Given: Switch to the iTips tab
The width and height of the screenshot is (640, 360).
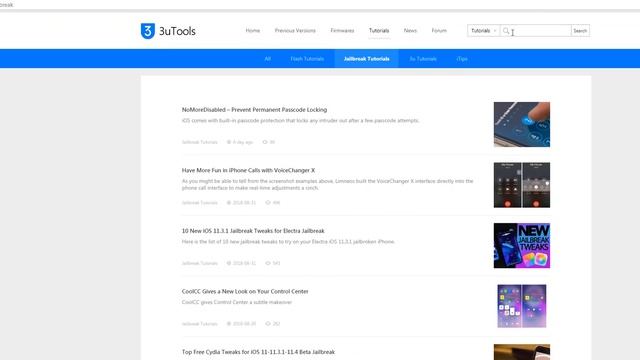Looking at the screenshot, I should click(462, 59).
